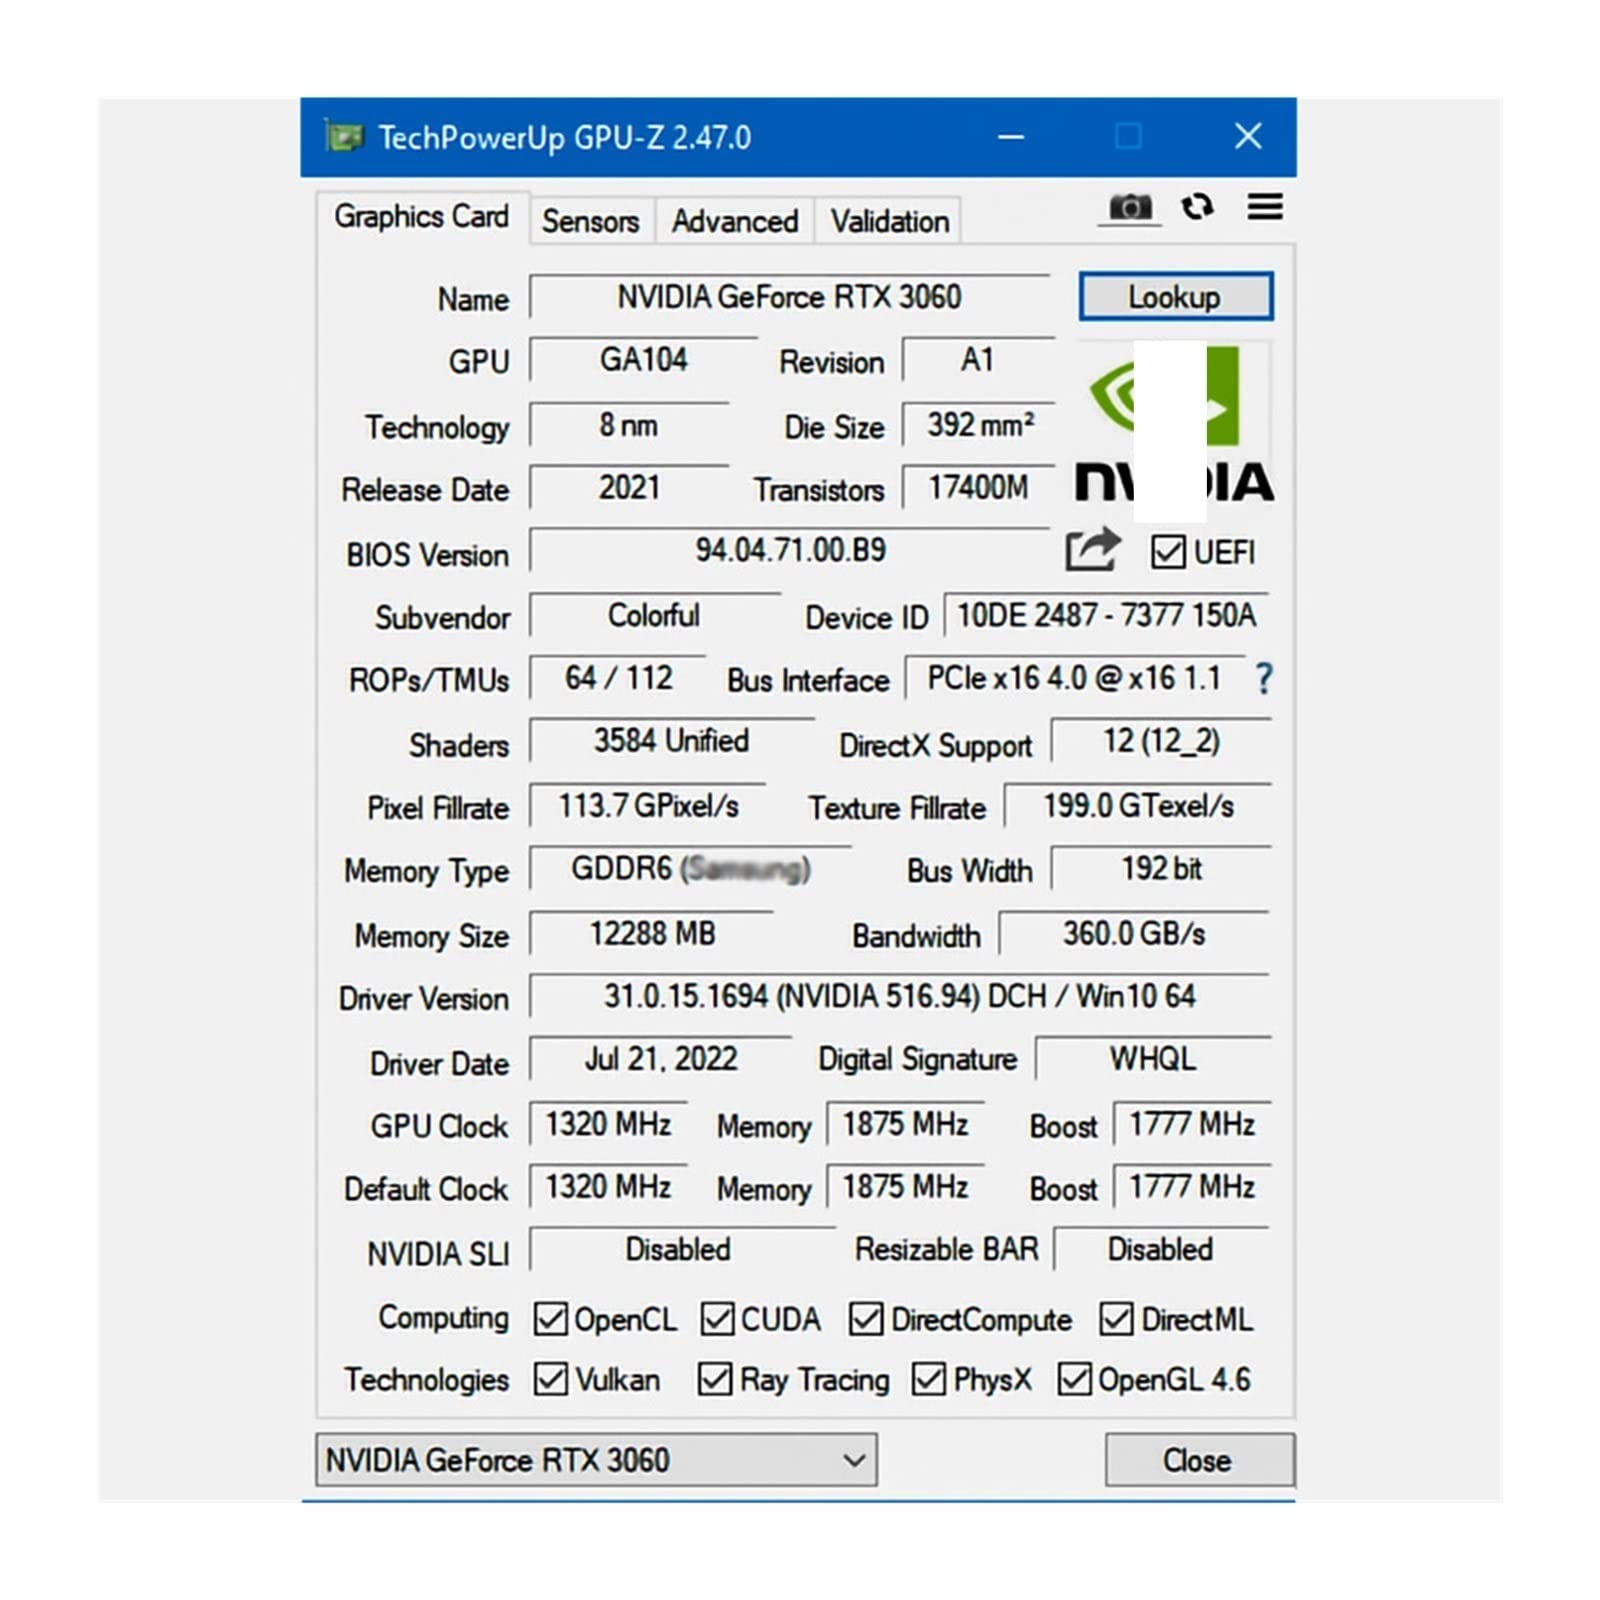Select the Graphics Card tab
1600x1600 pixels.
click(x=421, y=217)
